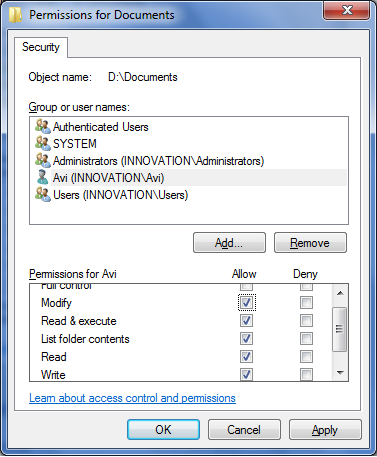
Task: Uncheck Allow for Read & execute
Action: click(x=246, y=321)
